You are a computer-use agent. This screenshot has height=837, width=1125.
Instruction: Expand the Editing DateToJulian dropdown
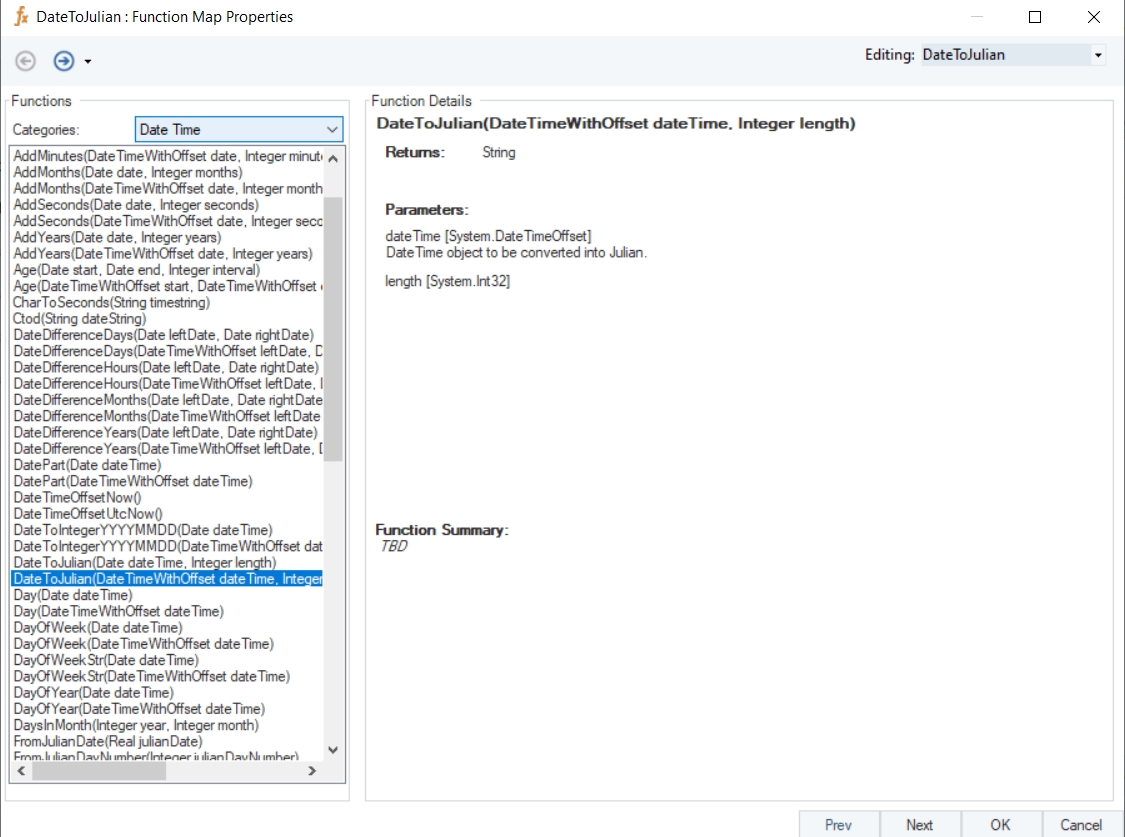coord(1098,55)
